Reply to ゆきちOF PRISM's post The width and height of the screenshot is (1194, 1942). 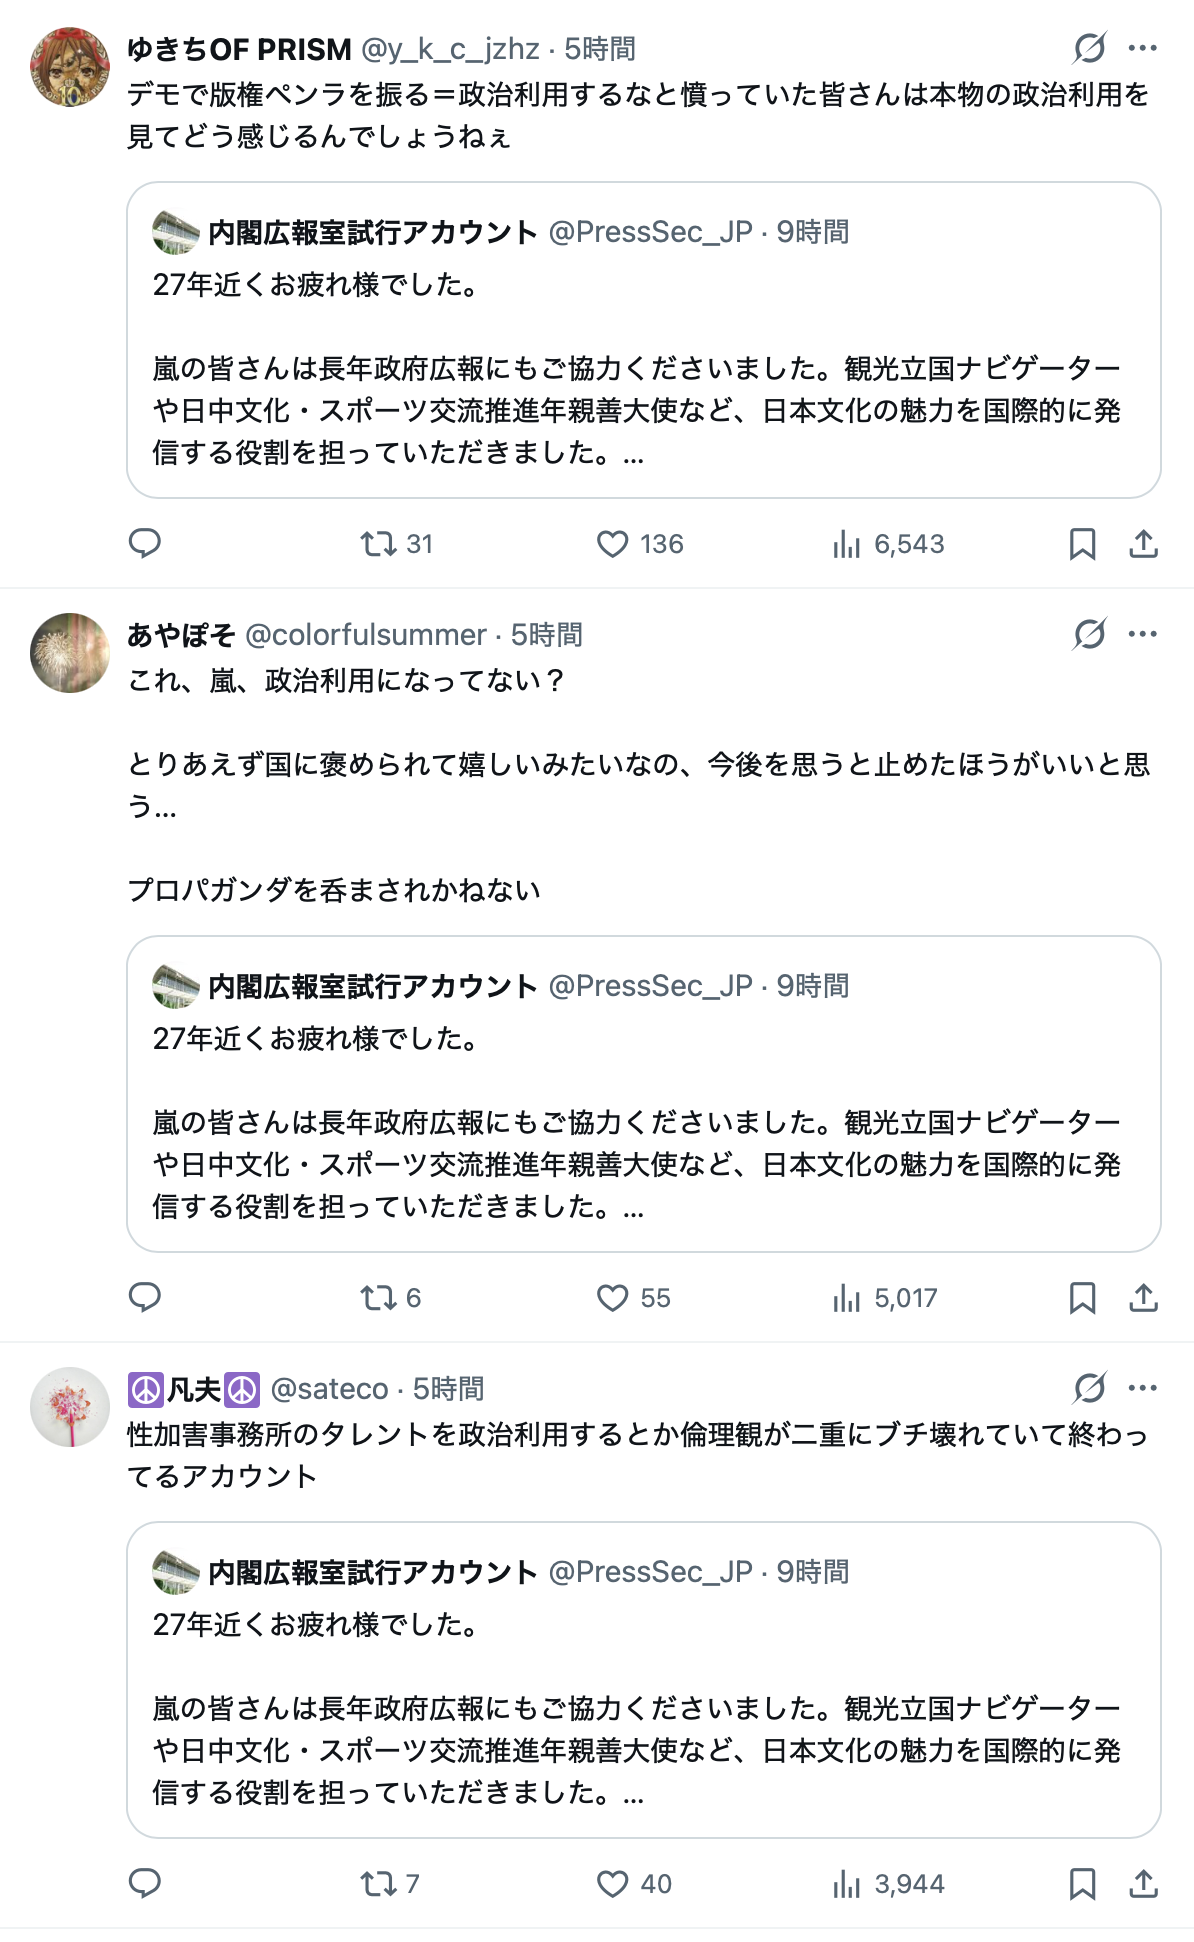[145, 543]
